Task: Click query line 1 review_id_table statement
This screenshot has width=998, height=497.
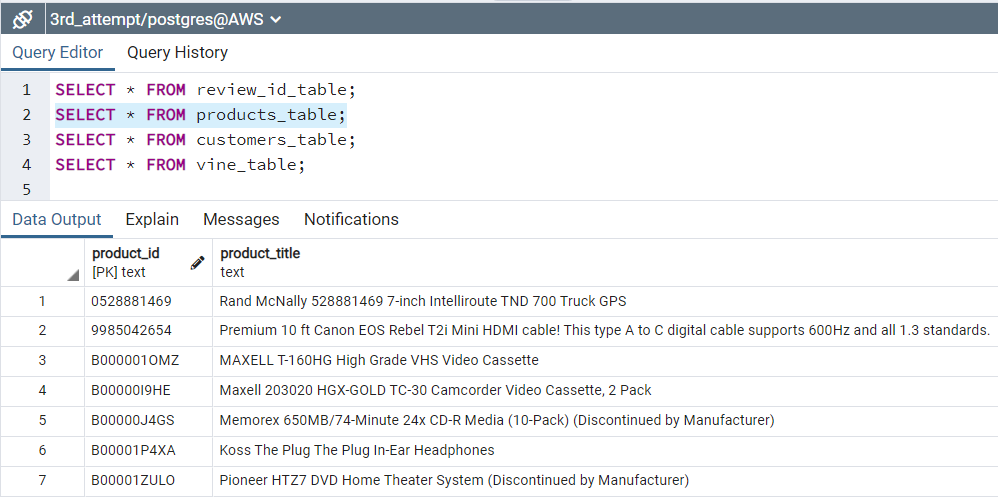Action: (x=206, y=90)
